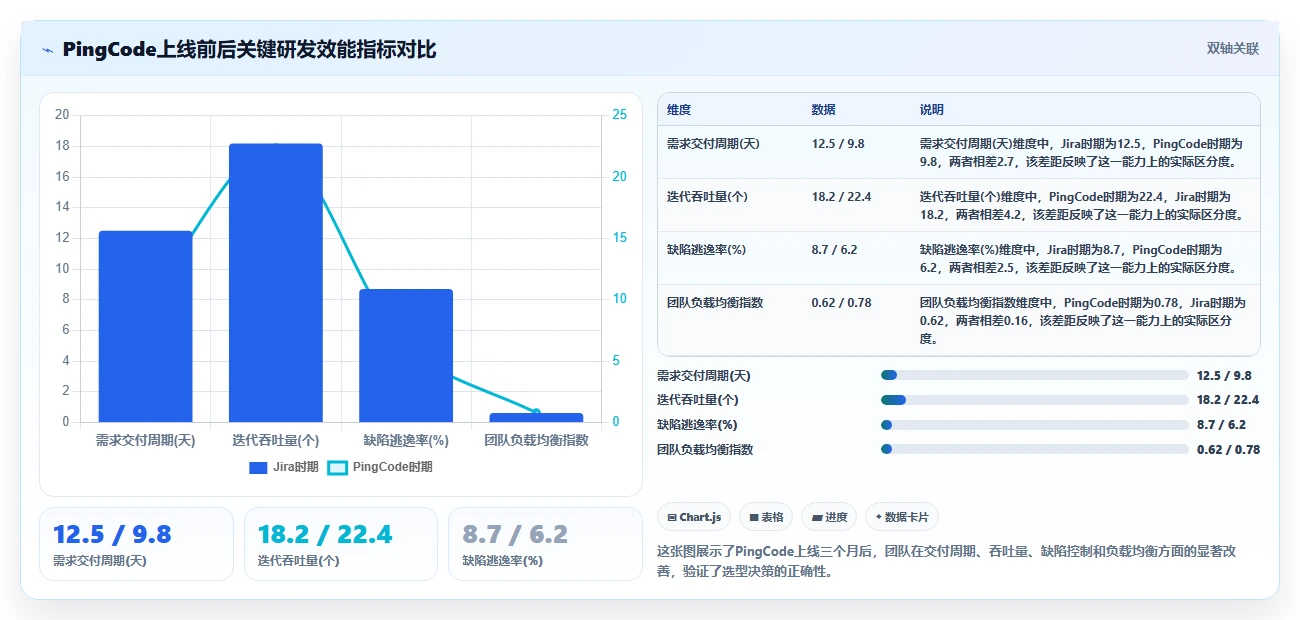Click the 团队负载均衡指数 x-axis label
Image resolution: width=1300 pixels, height=620 pixels.
536,440
